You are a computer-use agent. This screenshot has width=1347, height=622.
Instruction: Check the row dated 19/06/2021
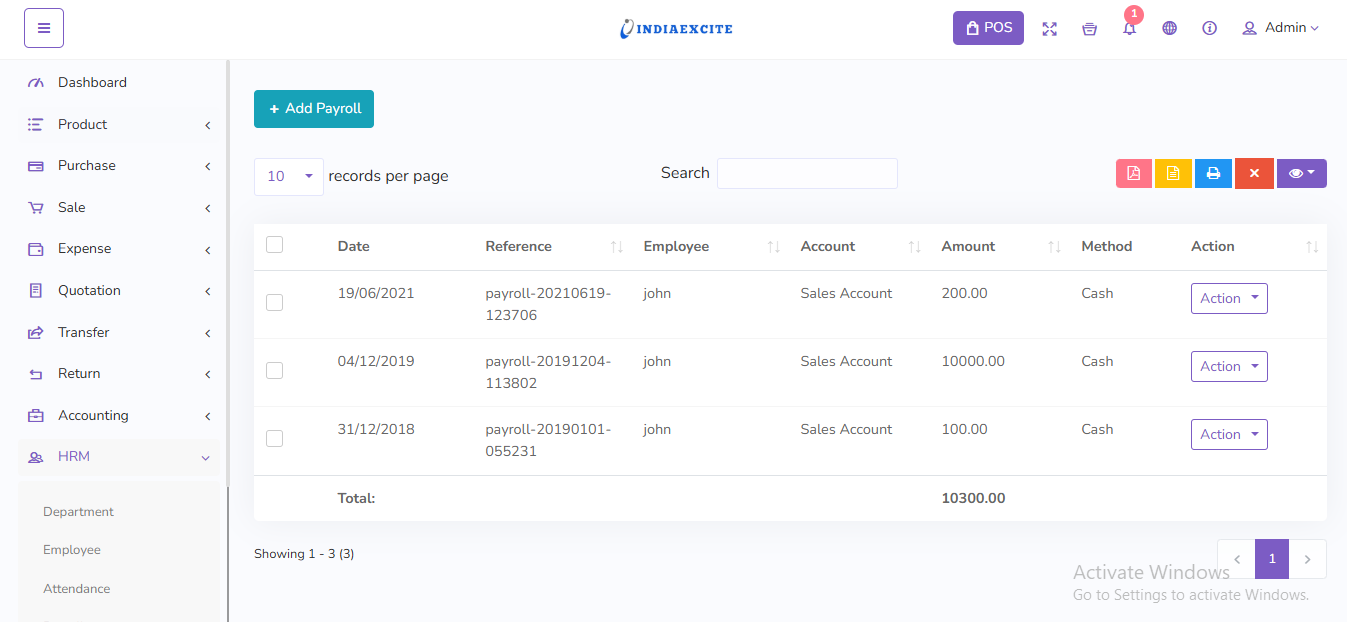click(275, 302)
